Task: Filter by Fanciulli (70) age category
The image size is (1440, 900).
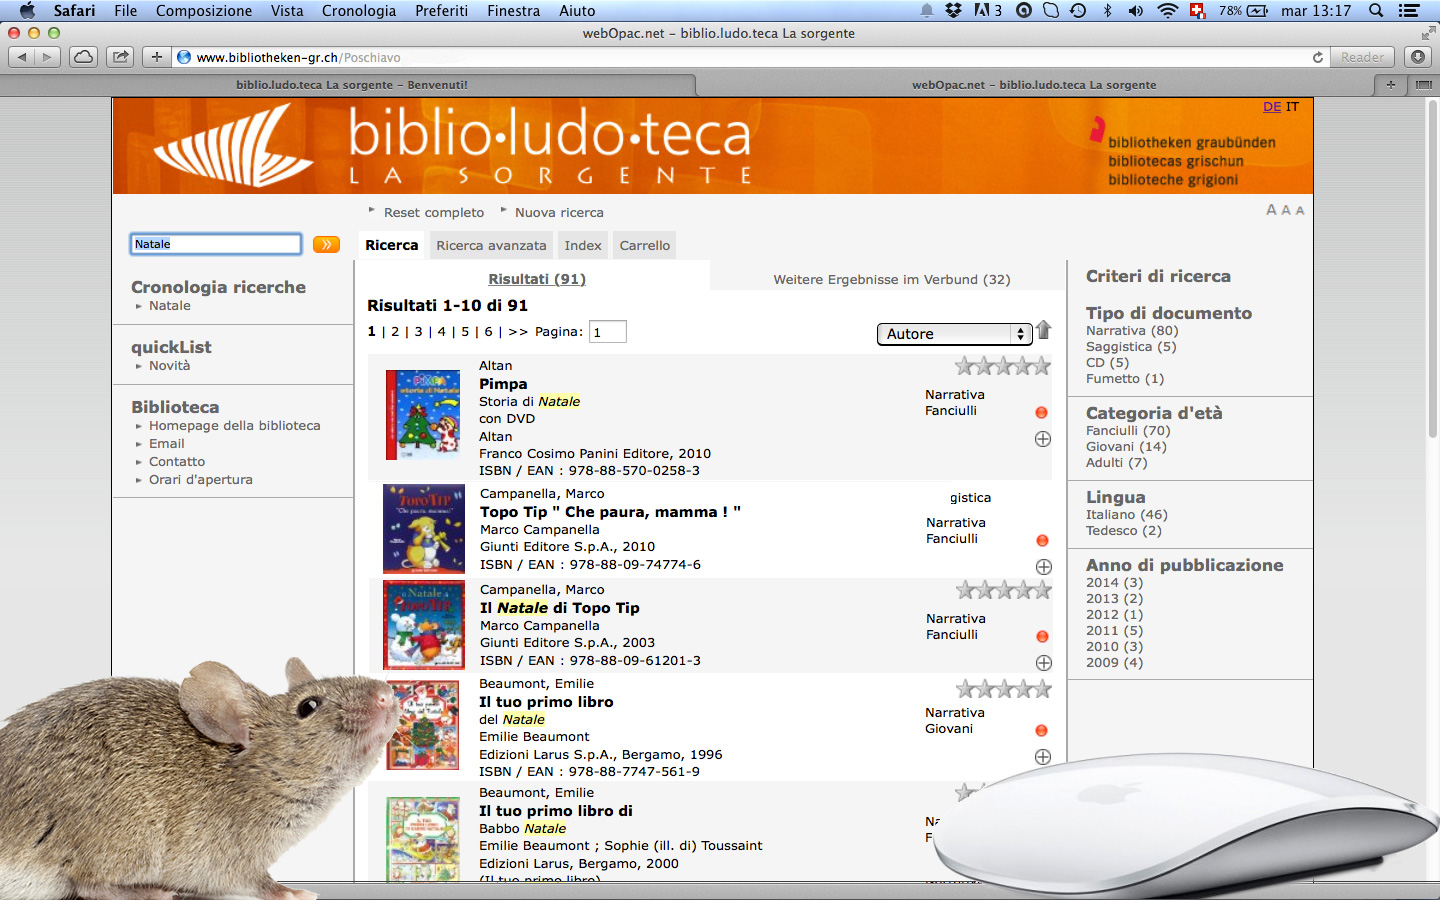Action: 1128,431
